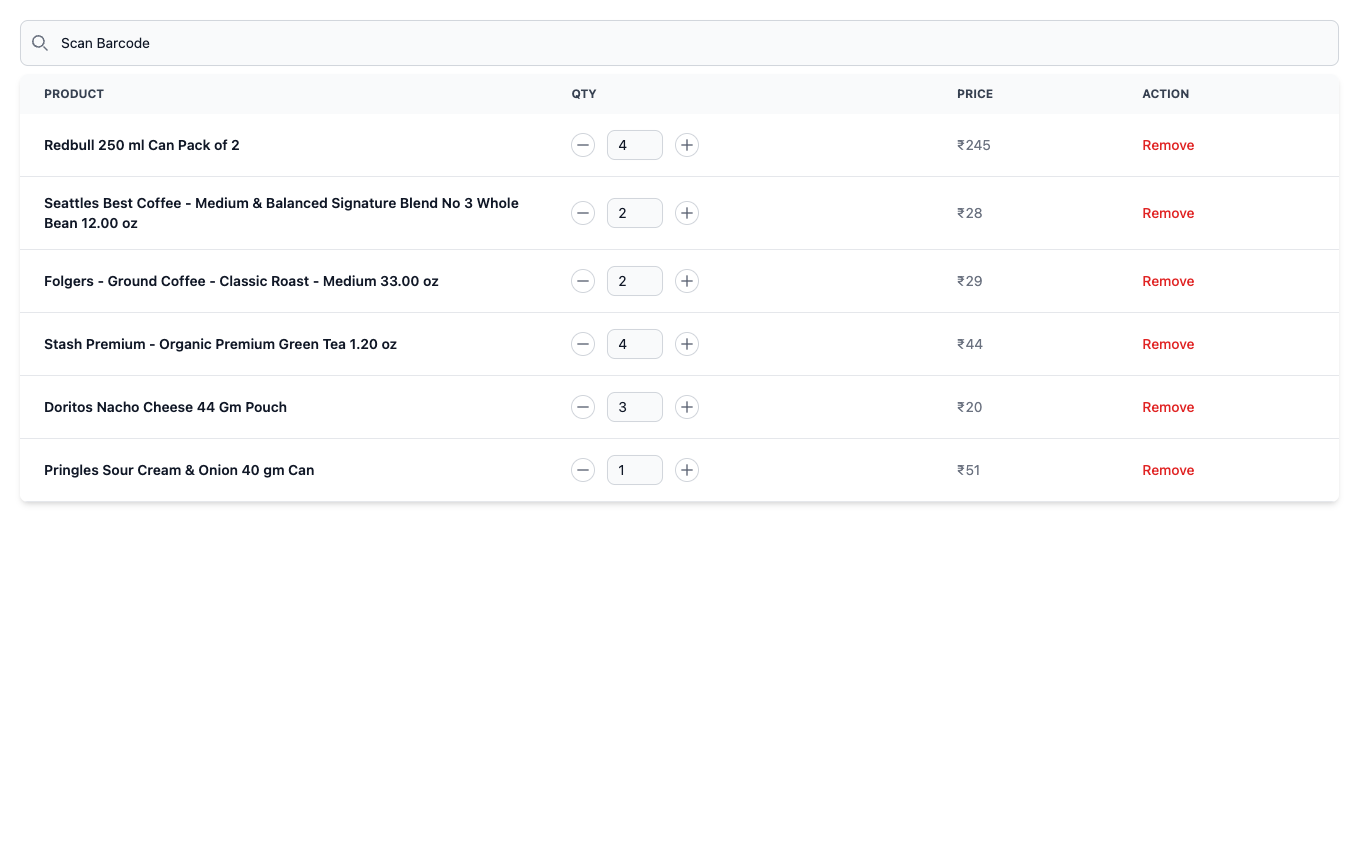Click product name Pringles Sour Cream & Onion

click(x=179, y=470)
